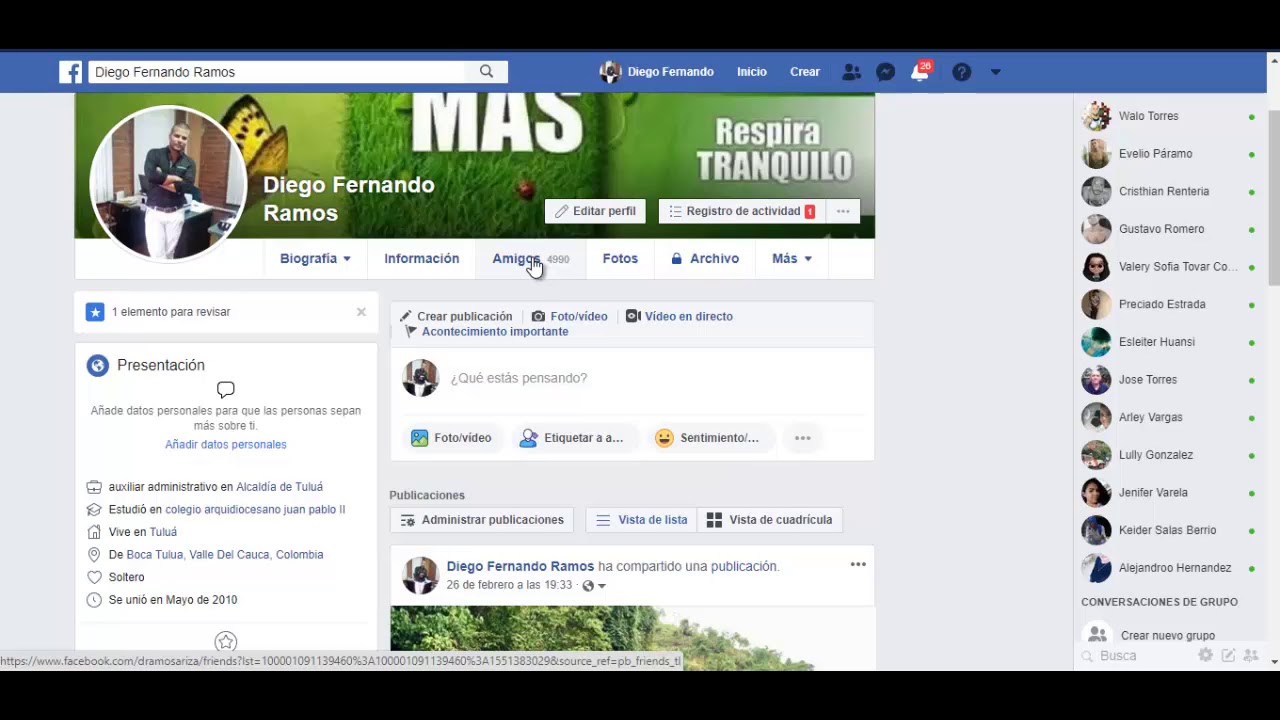Open the post options ellipsis menu
This screenshot has width=1280, height=720.
pyautogui.click(x=858, y=565)
